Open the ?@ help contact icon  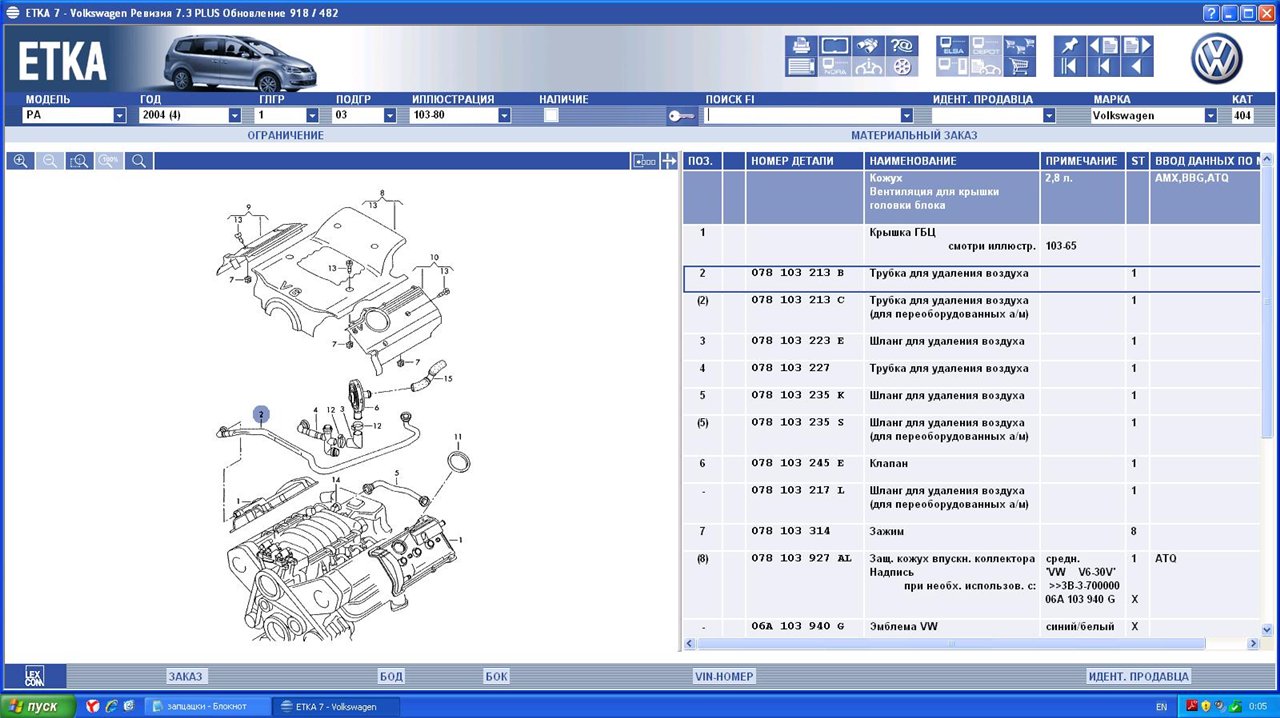pyautogui.click(x=901, y=46)
